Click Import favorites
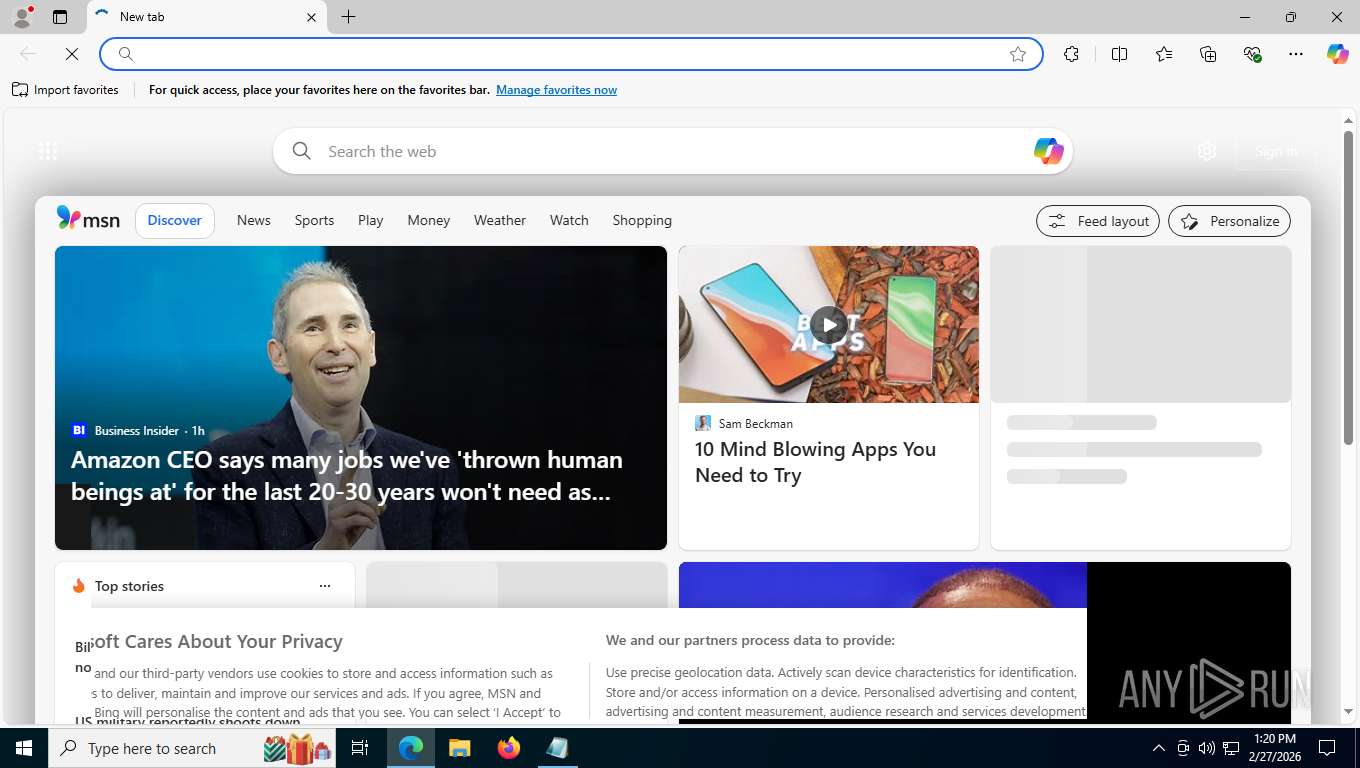 coord(65,90)
